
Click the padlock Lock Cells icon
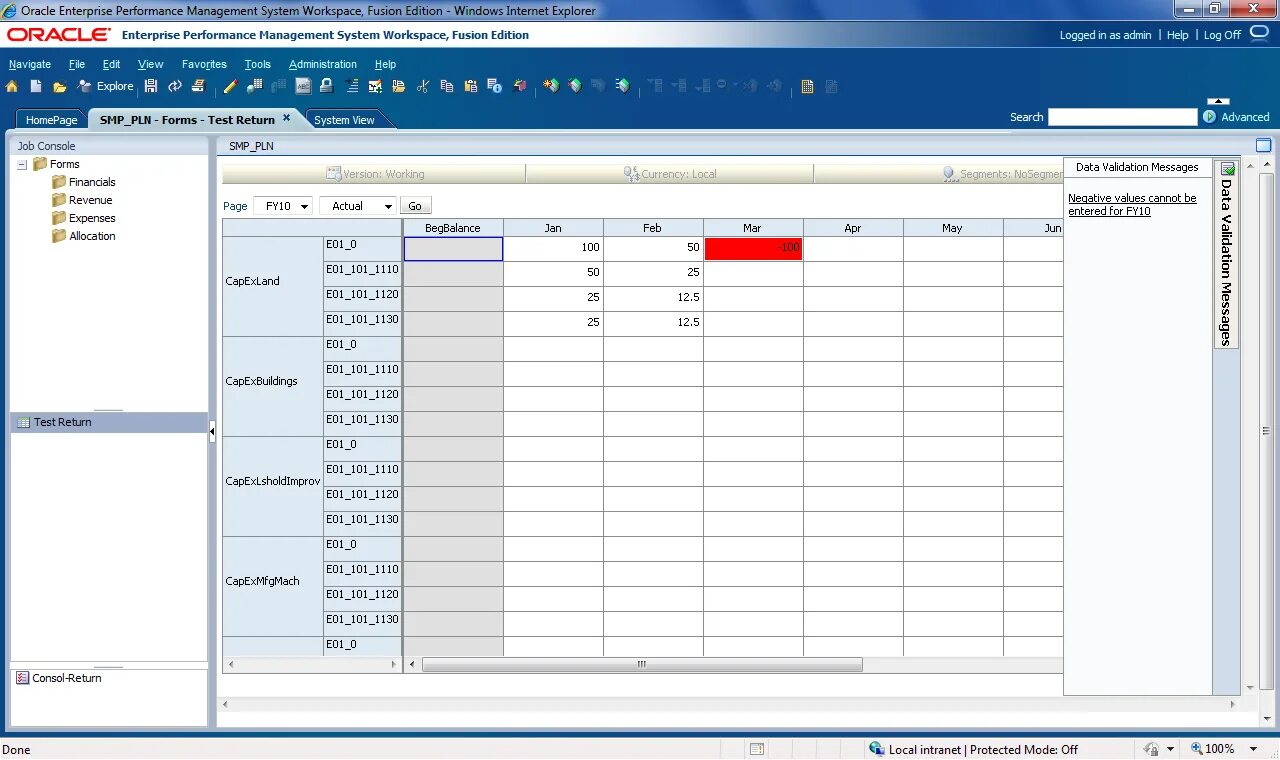pos(327,86)
